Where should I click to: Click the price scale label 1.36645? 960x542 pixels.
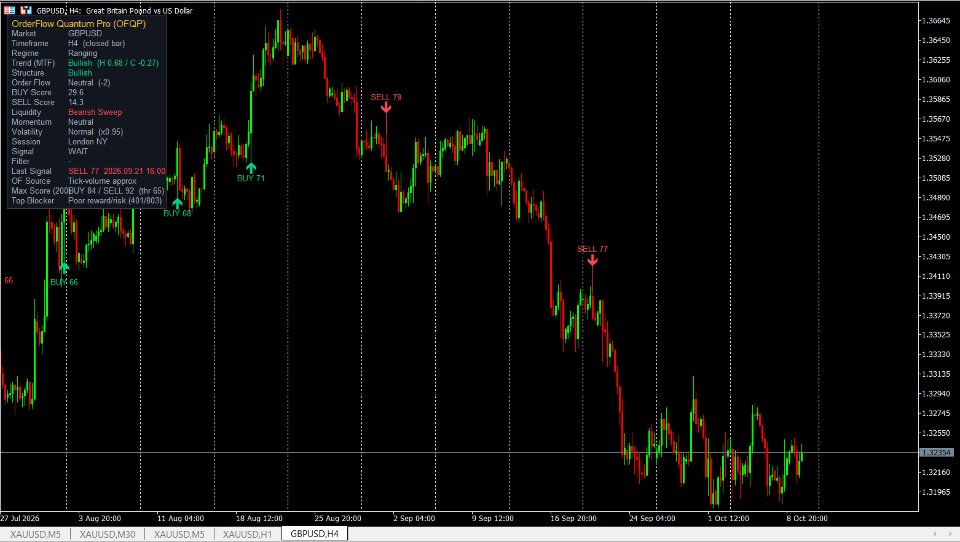pos(936,21)
